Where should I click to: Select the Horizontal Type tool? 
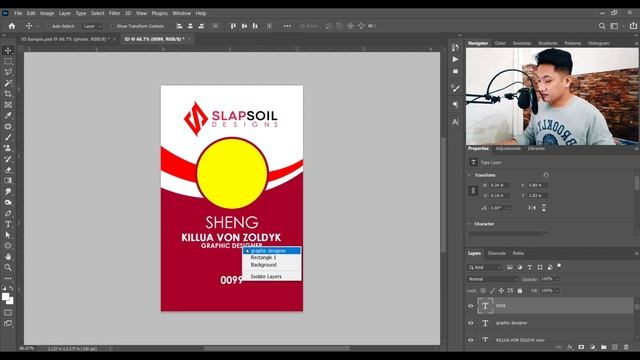[x=8, y=224]
